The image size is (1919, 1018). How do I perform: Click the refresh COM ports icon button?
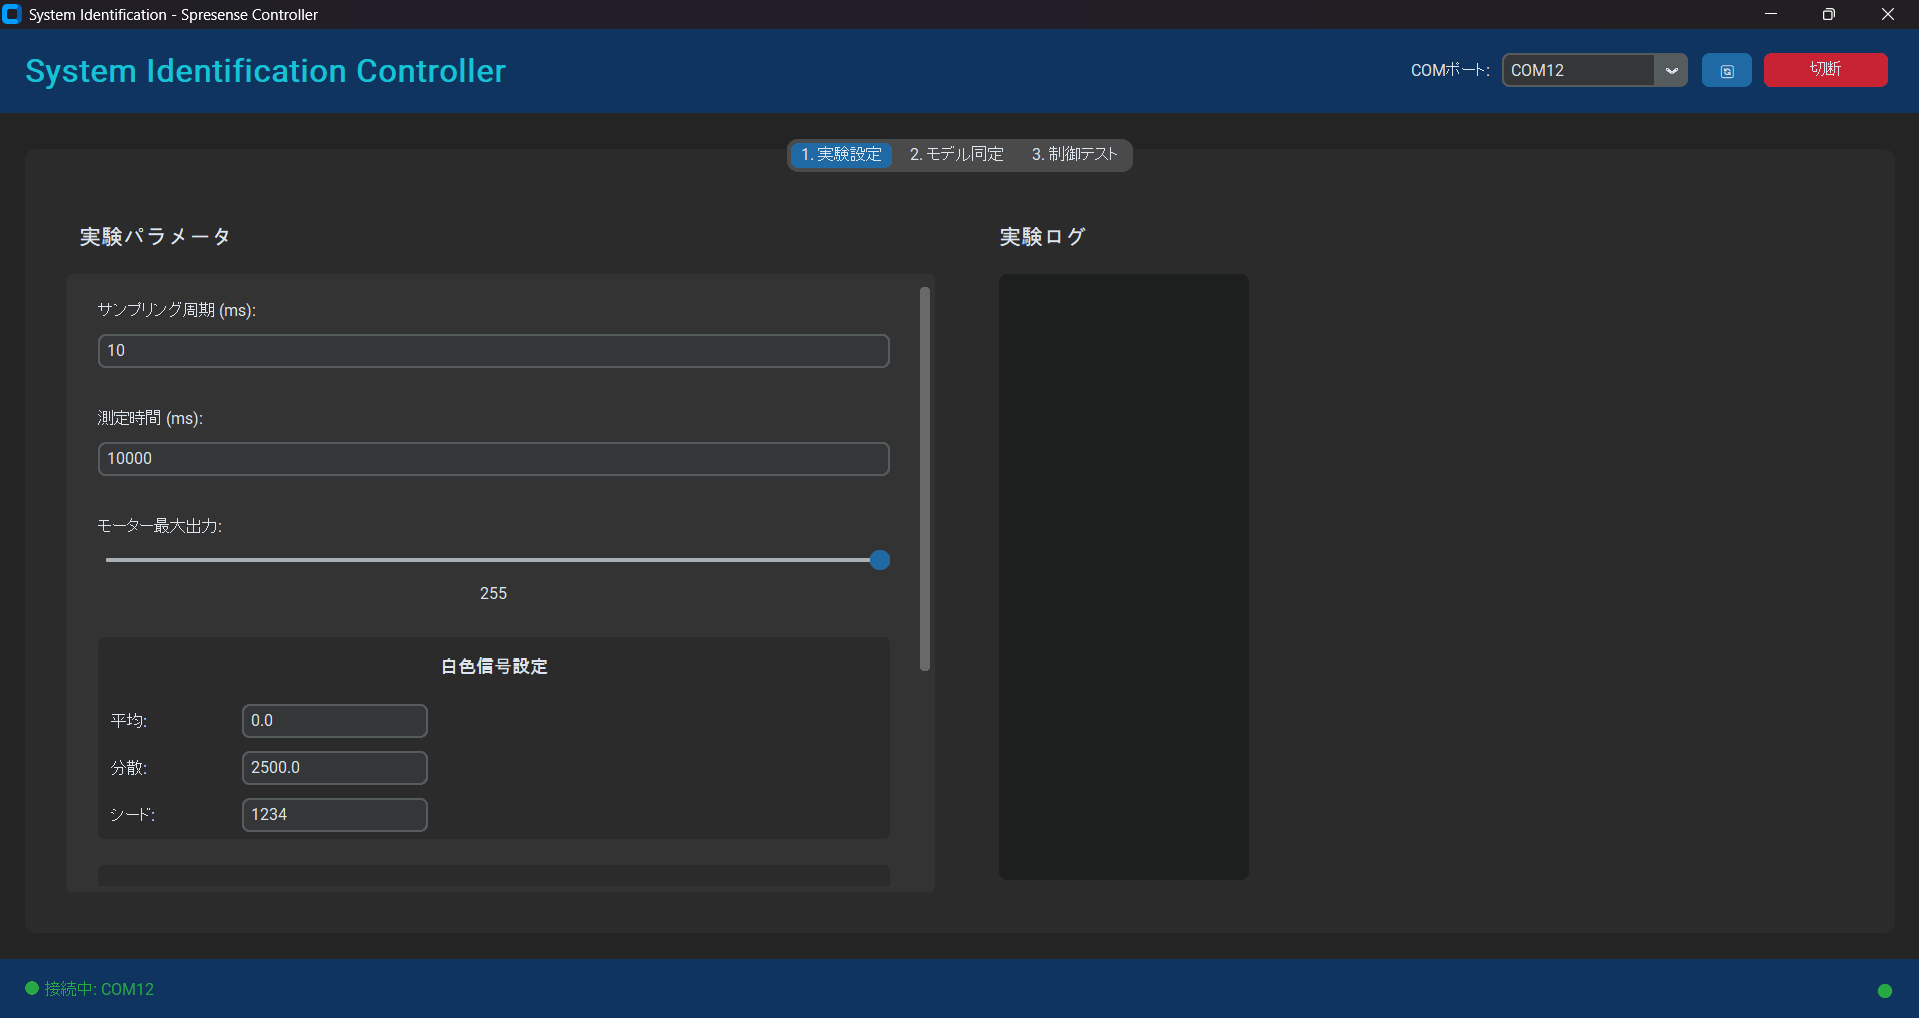[1726, 71]
